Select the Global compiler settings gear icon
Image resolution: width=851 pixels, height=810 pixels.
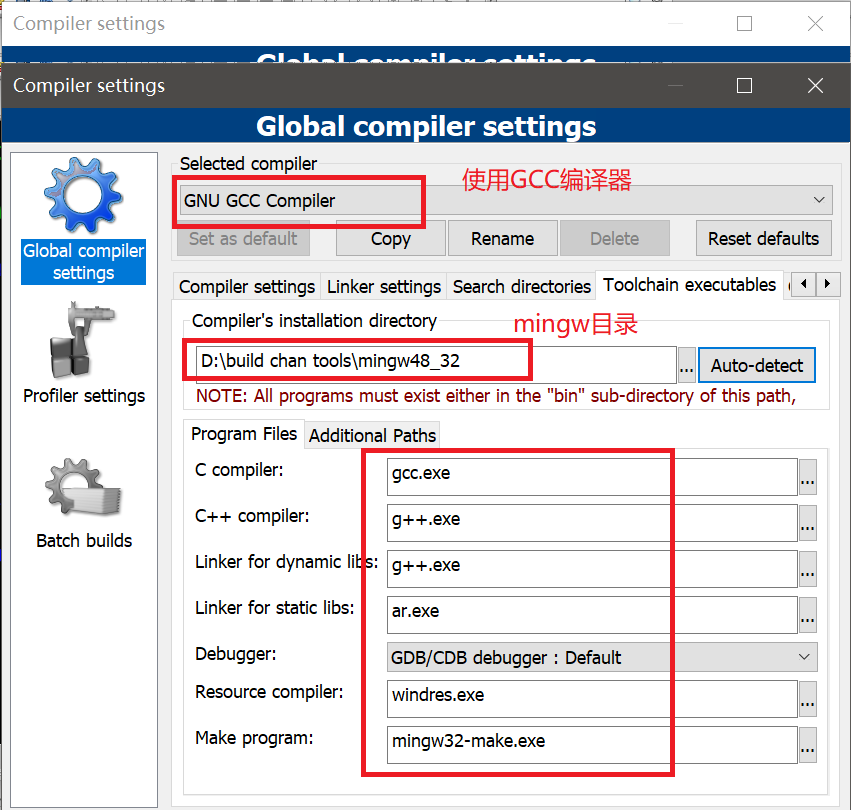click(84, 197)
